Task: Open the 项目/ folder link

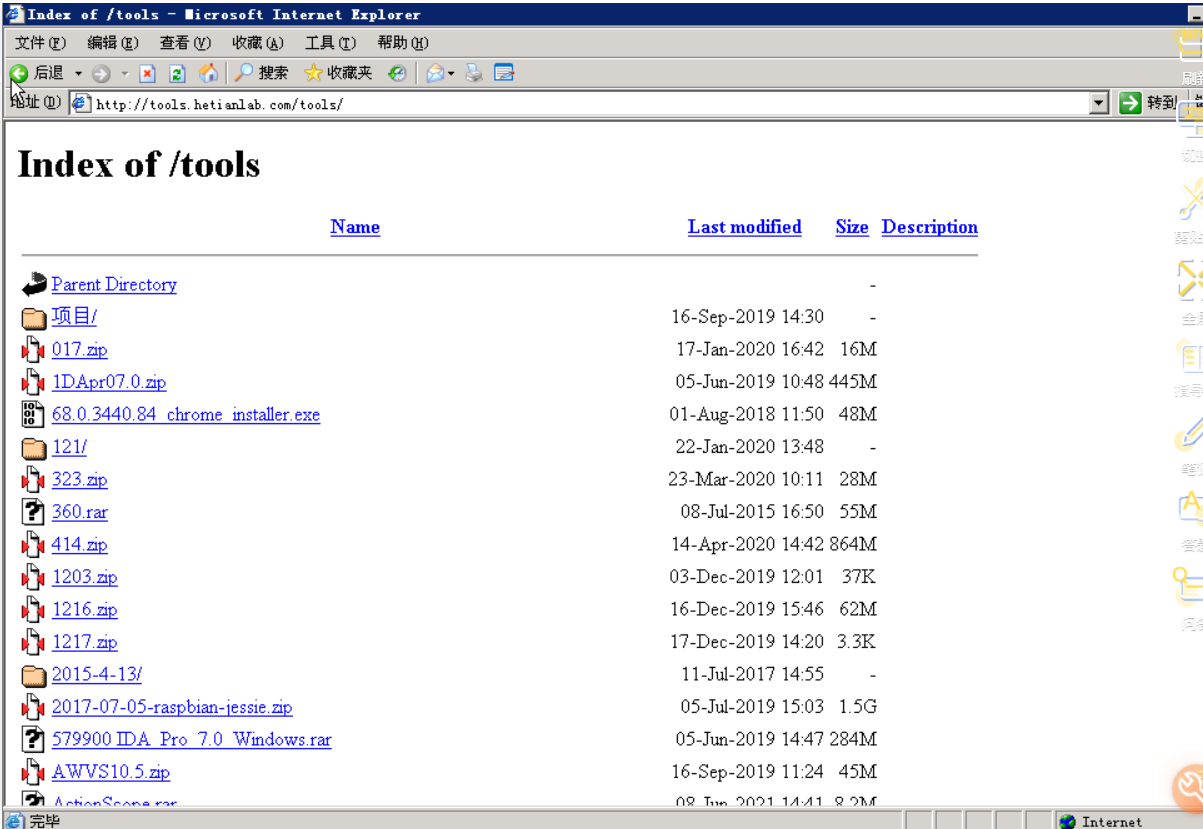Action: pos(74,317)
